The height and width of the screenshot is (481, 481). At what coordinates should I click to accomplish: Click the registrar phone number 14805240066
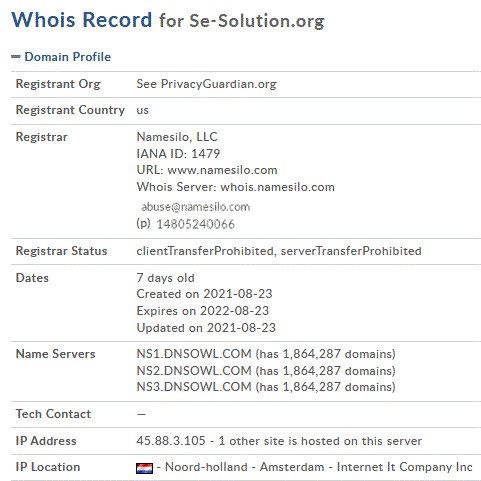point(196,224)
